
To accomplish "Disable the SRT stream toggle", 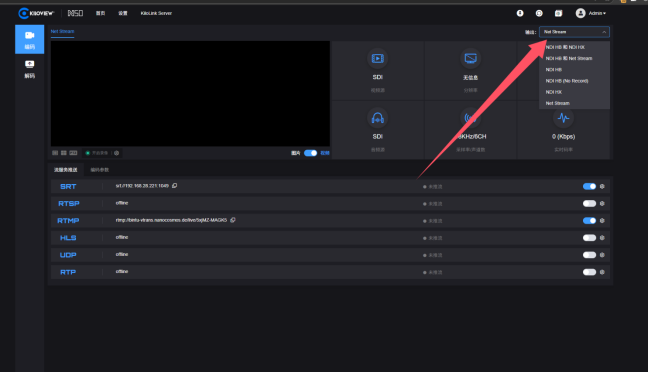I will (x=589, y=186).
